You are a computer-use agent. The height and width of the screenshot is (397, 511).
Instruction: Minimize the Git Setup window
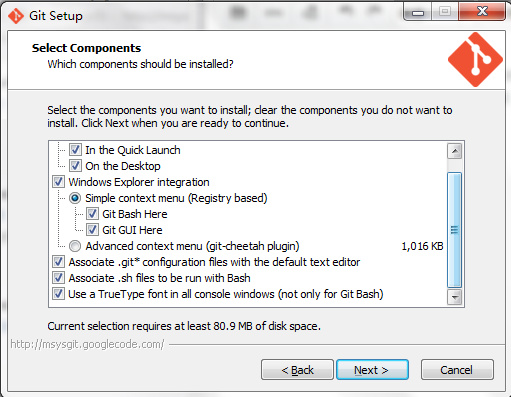coord(418,12)
